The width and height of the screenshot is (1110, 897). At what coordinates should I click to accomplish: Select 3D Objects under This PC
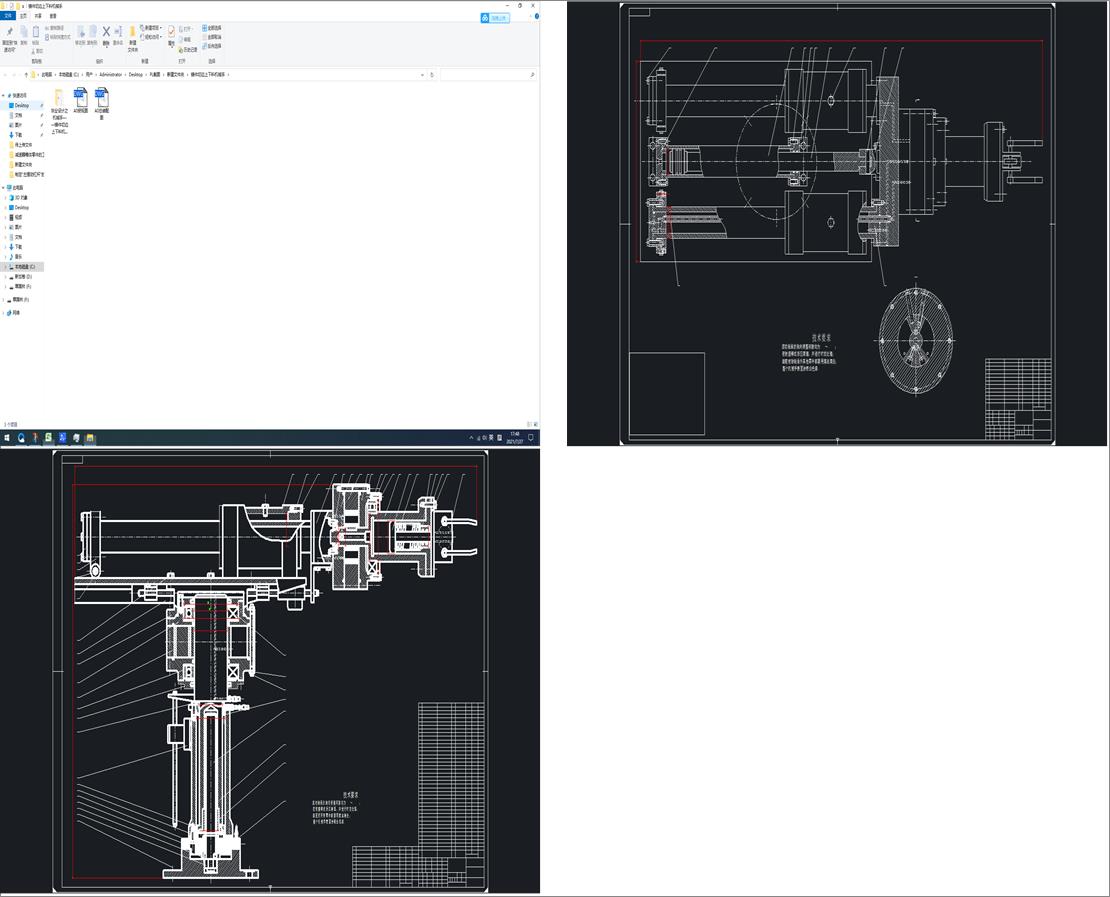click(18, 198)
